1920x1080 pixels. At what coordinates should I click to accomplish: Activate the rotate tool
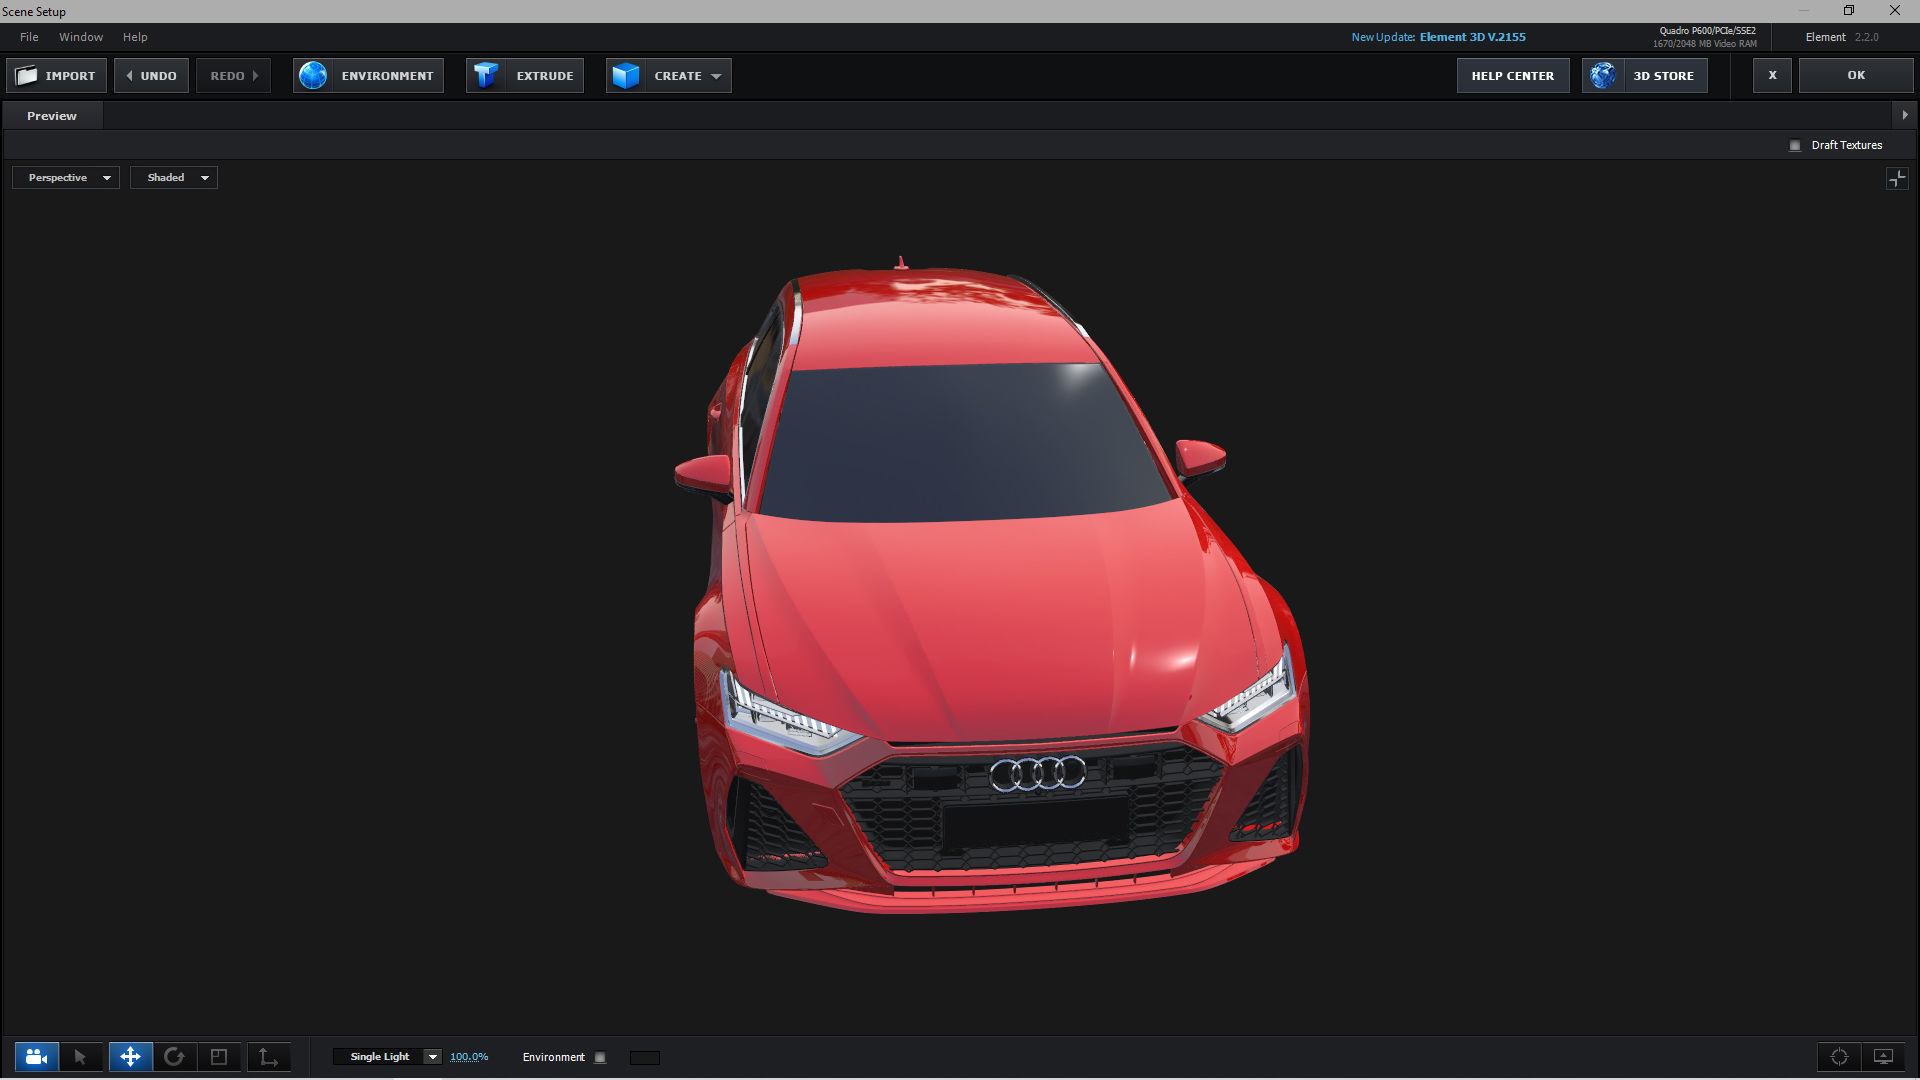click(174, 1057)
